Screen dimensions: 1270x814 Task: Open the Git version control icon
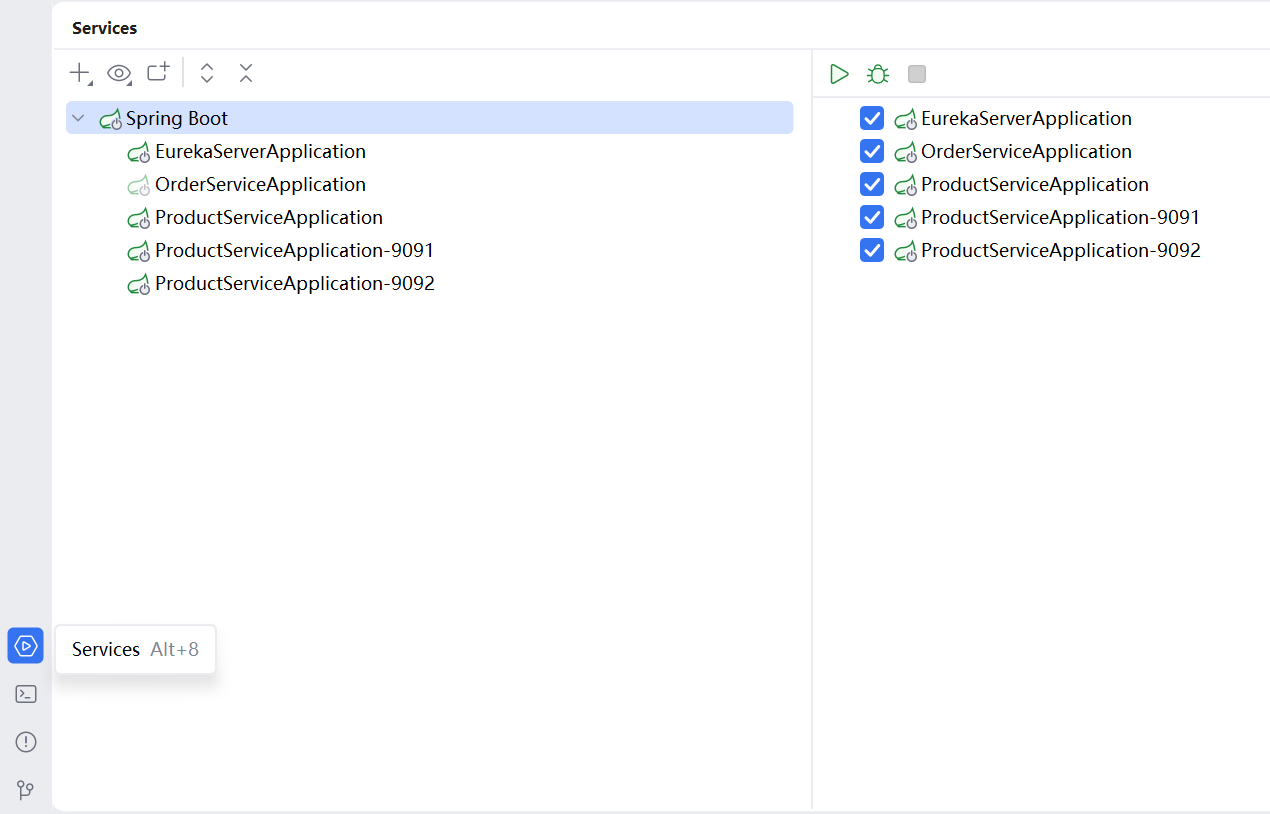(26, 790)
